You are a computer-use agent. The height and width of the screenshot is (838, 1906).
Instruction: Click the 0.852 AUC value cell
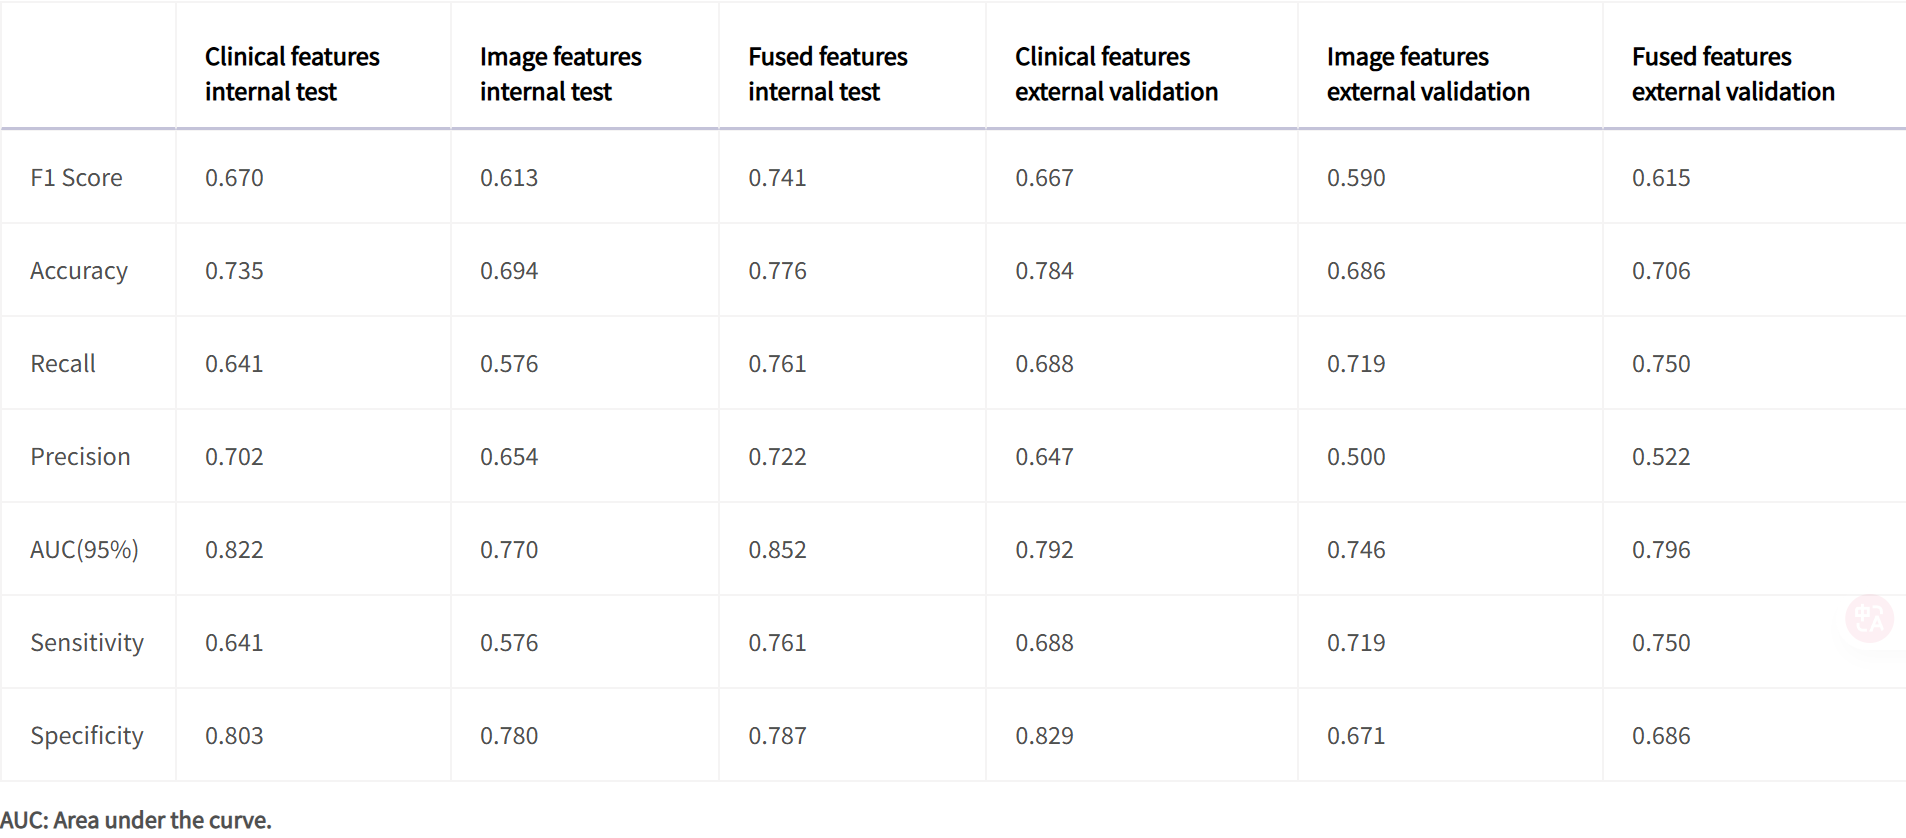point(777,550)
